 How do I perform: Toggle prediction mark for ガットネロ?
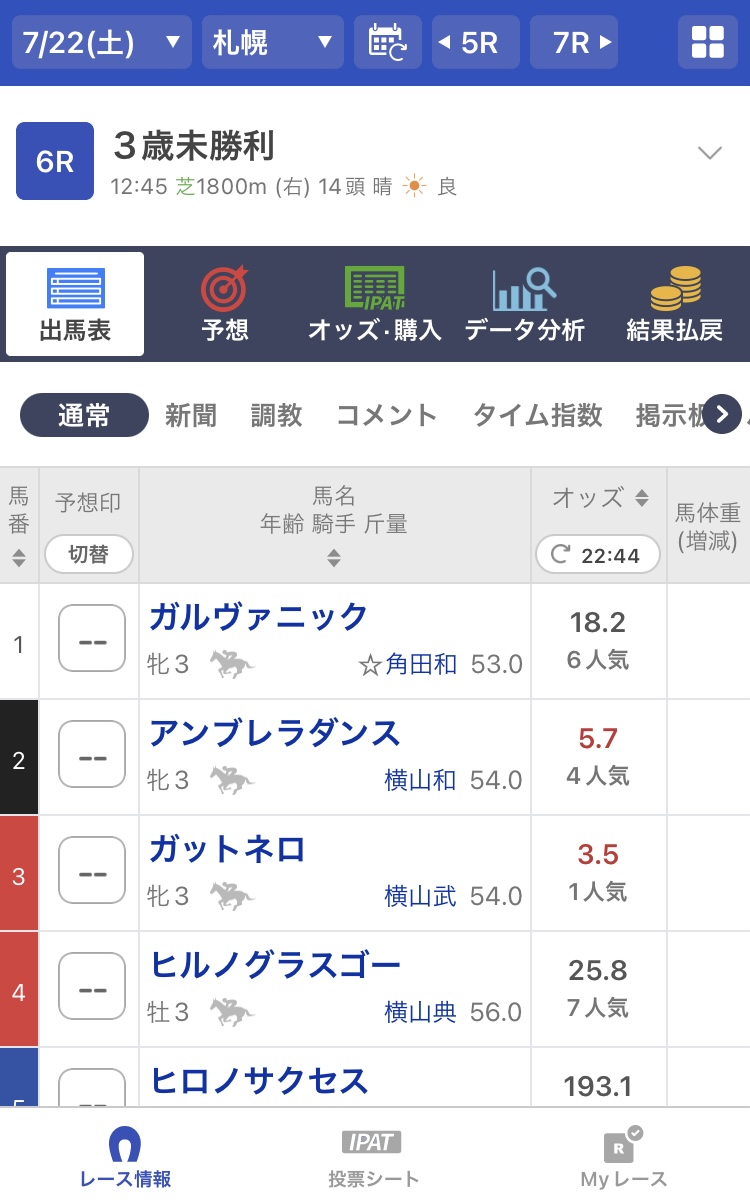[92, 871]
